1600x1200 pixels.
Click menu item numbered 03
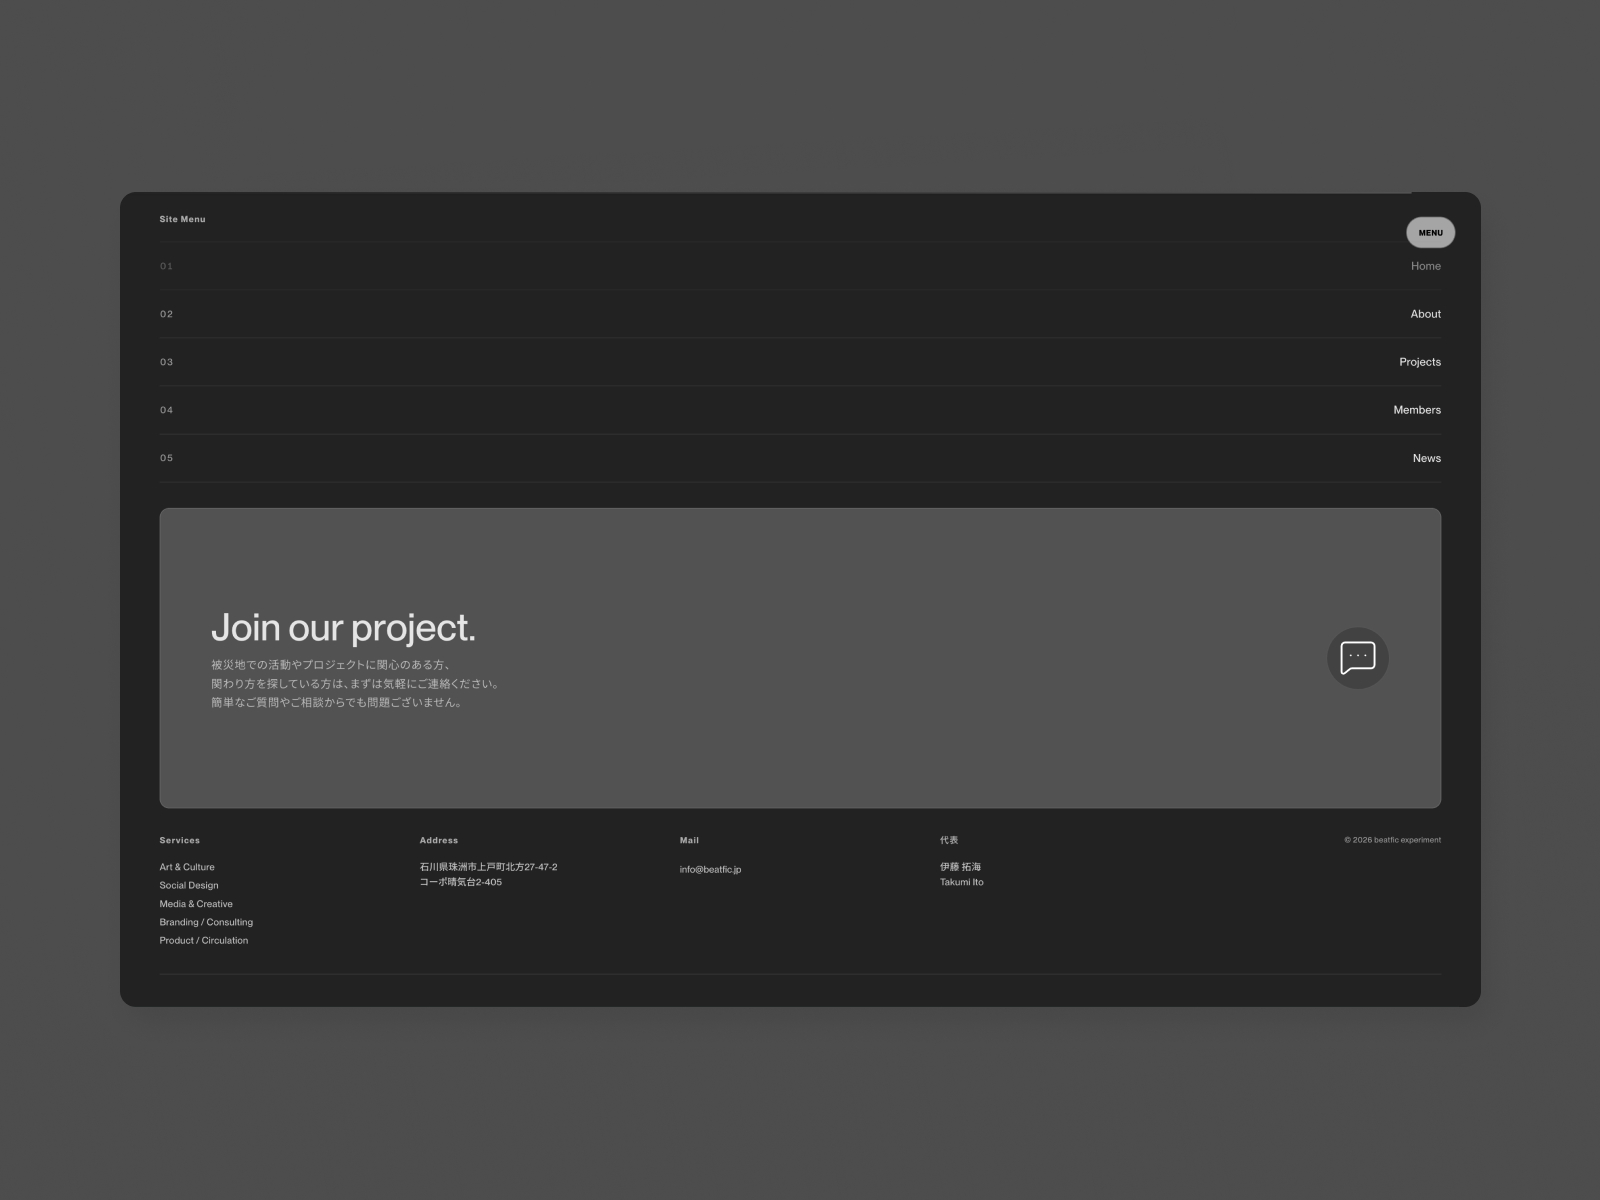[x=166, y=361]
